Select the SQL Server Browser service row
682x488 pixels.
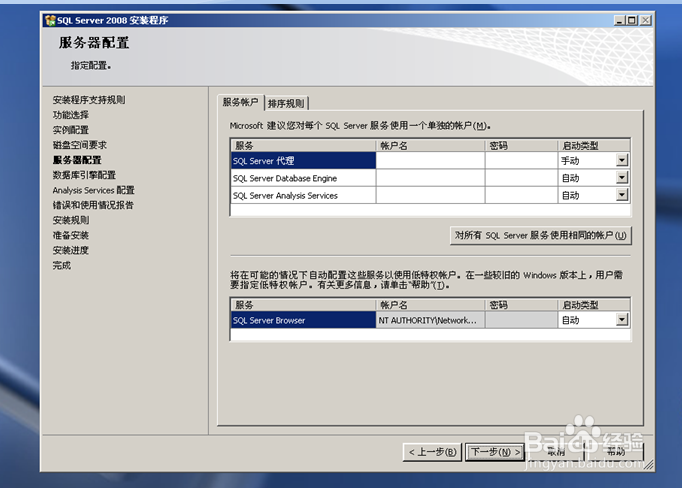[x=303, y=320]
